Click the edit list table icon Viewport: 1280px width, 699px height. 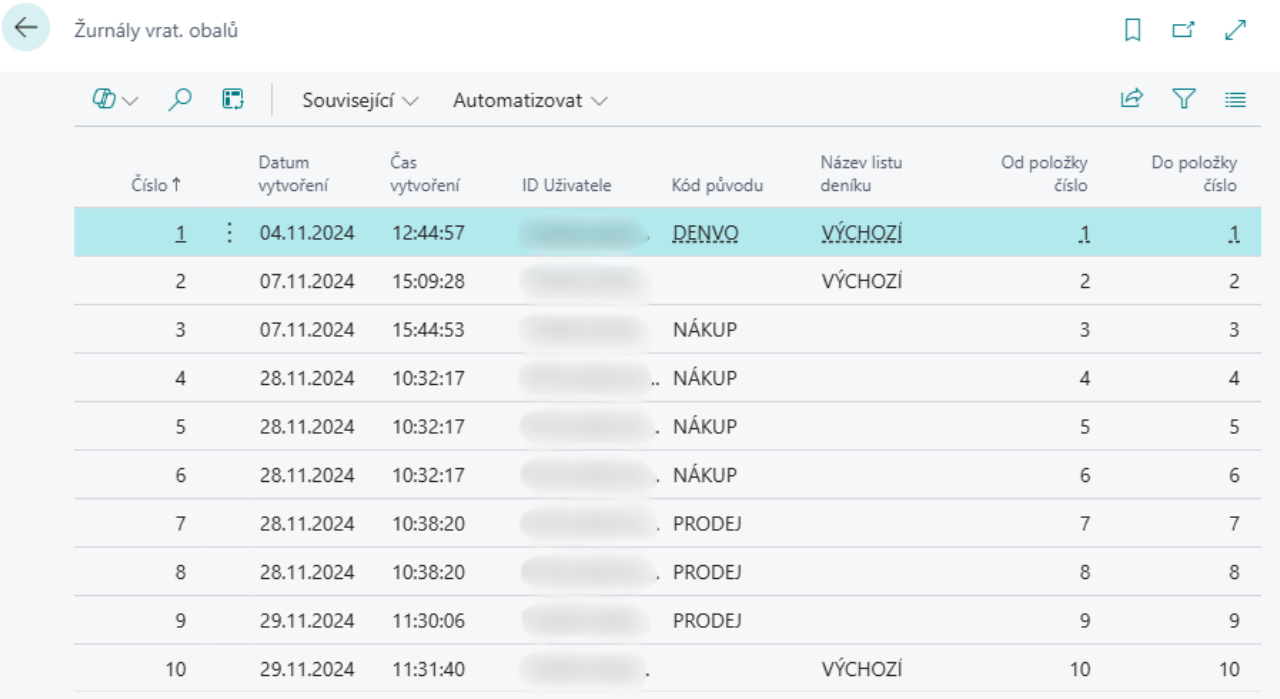(x=233, y=100)
